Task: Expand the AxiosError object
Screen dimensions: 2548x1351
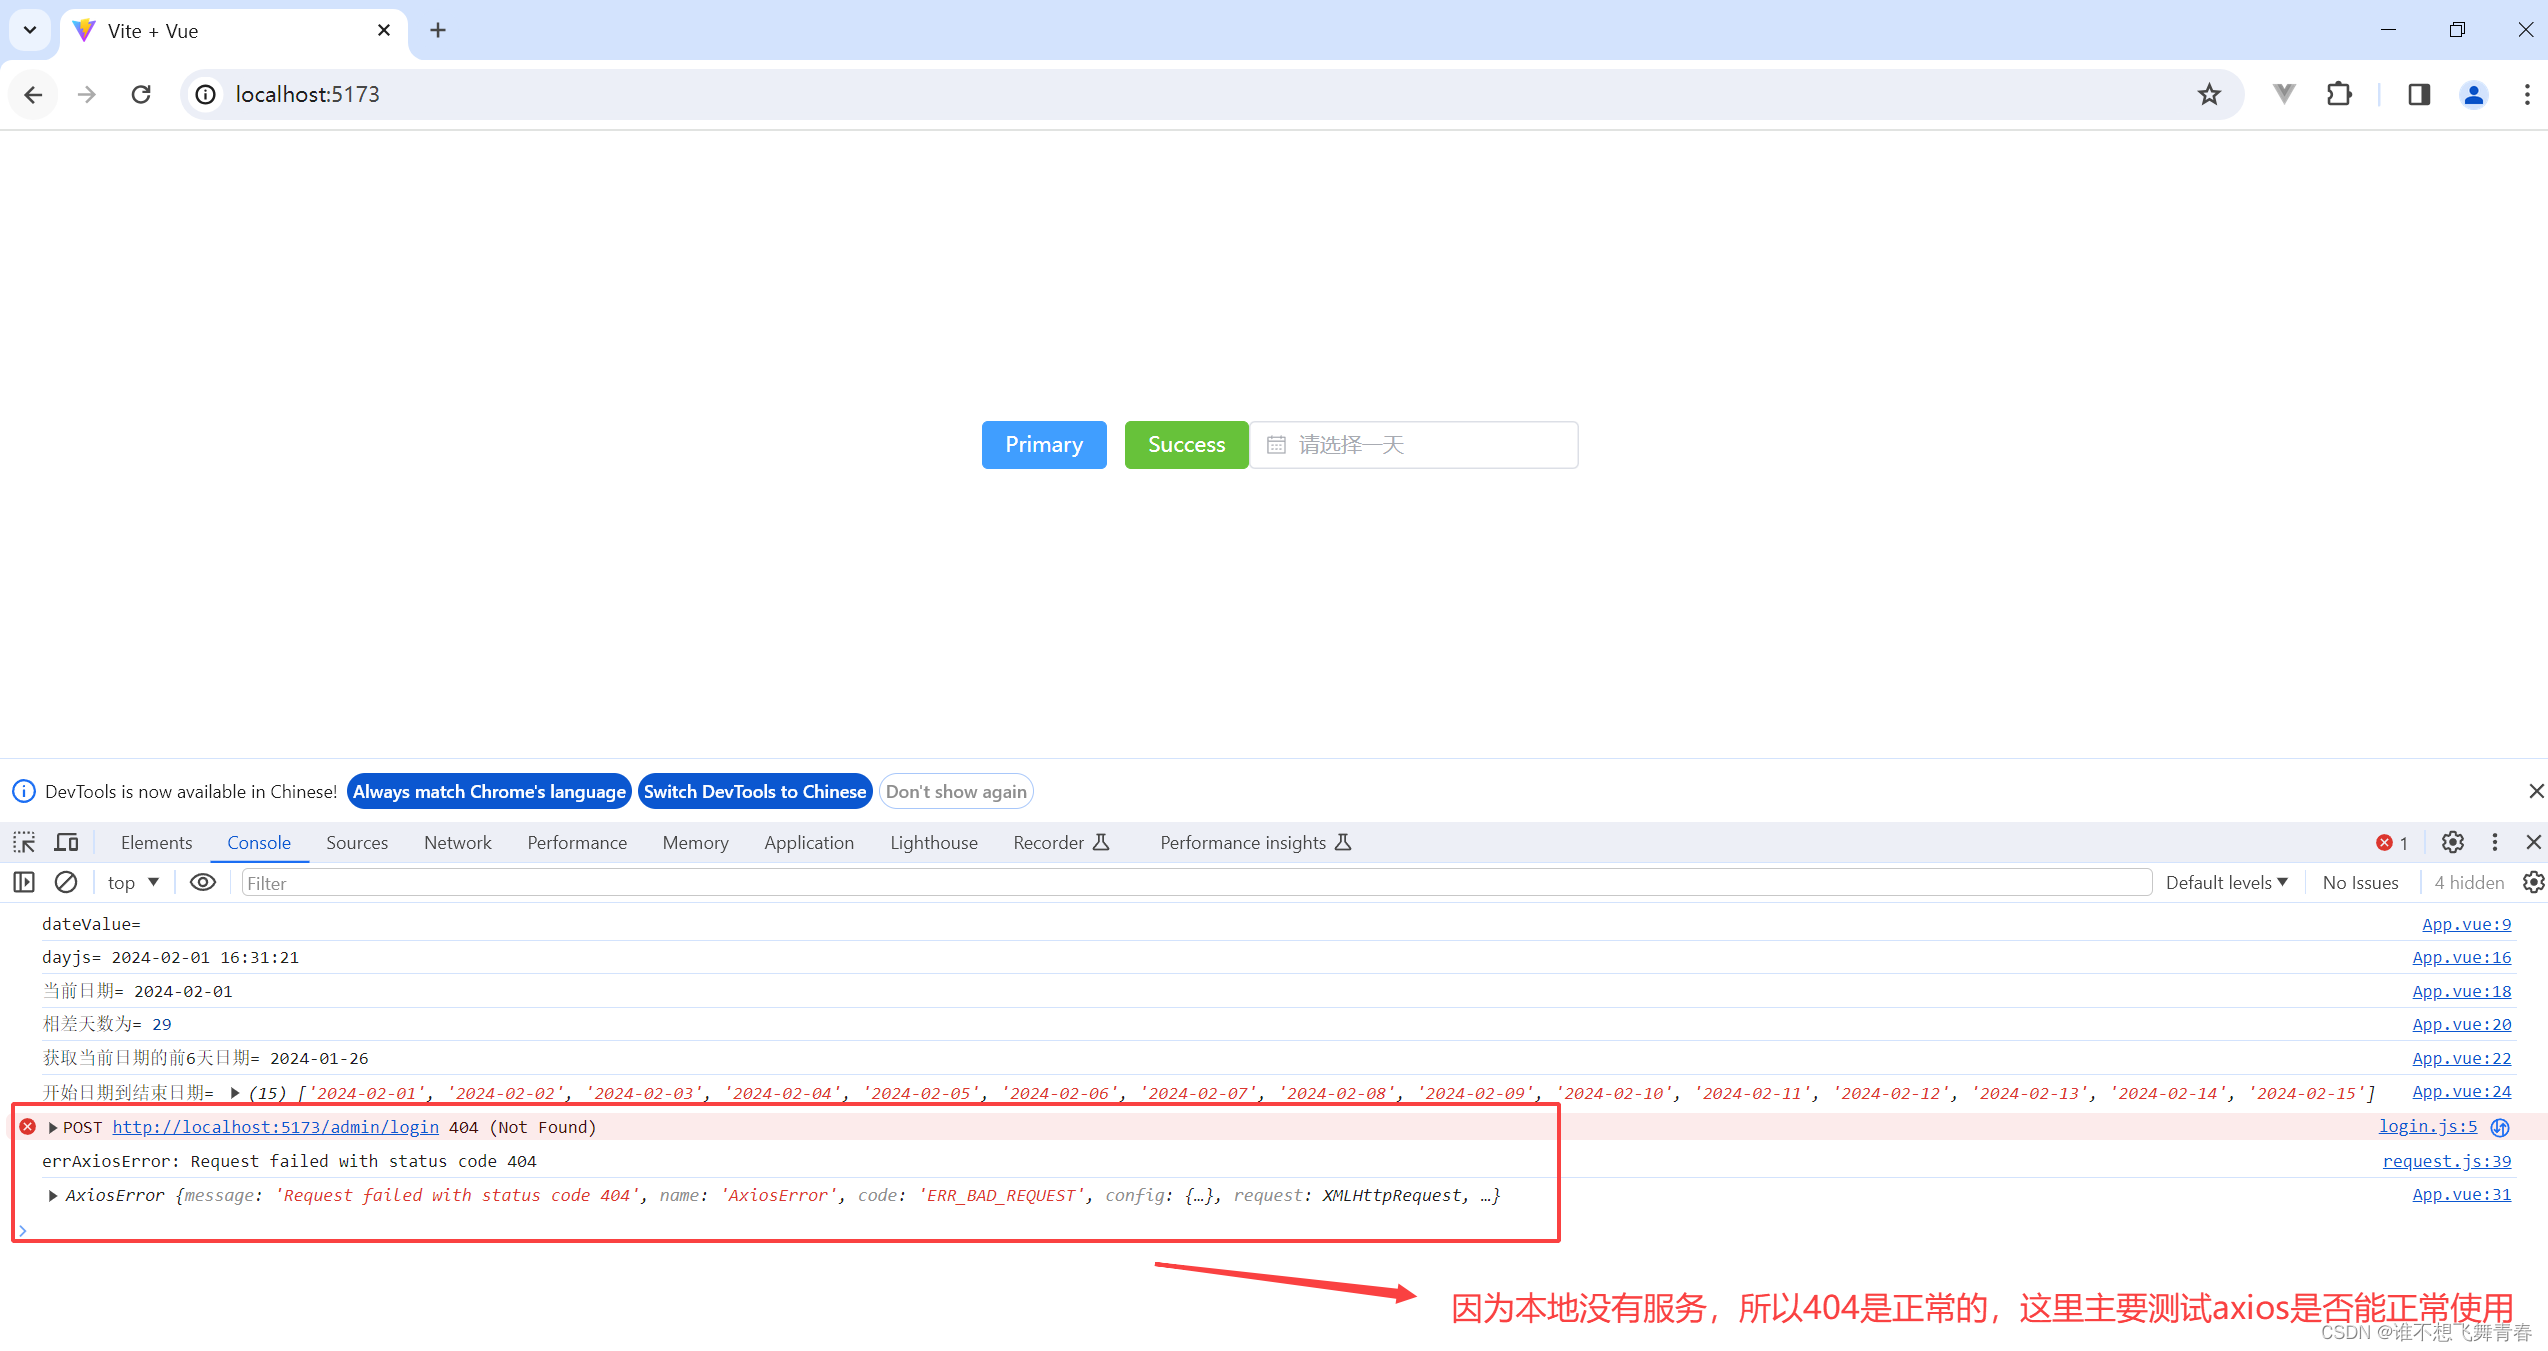Action: (x=47, y=1194)
